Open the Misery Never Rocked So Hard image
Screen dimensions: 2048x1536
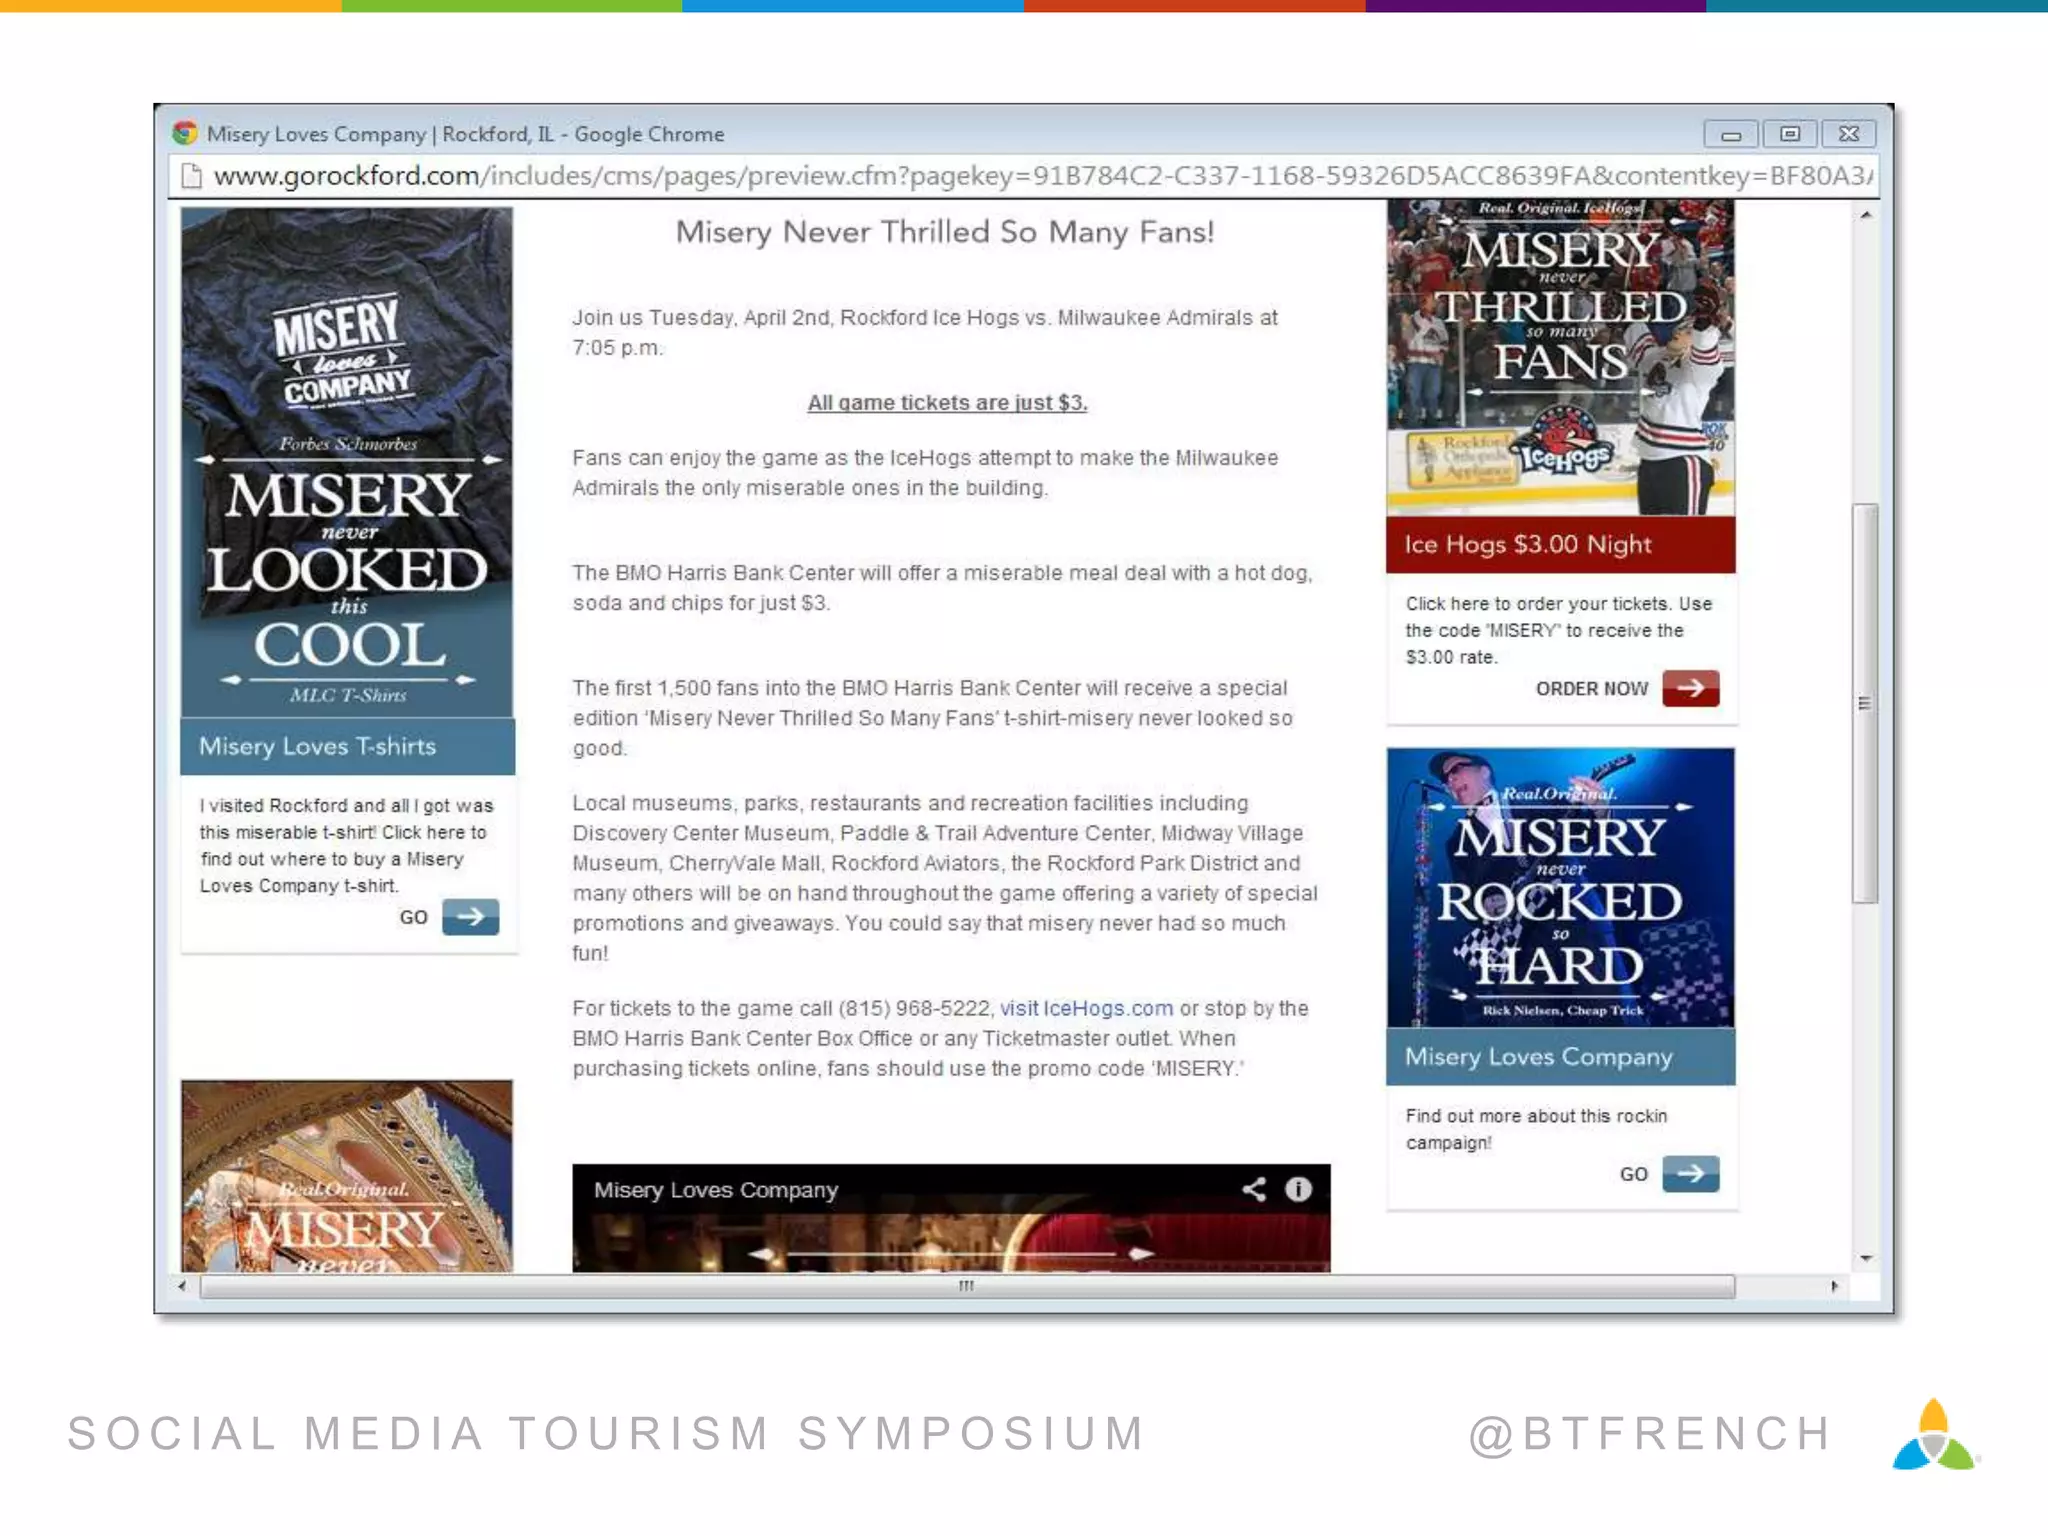(1560, 887)
